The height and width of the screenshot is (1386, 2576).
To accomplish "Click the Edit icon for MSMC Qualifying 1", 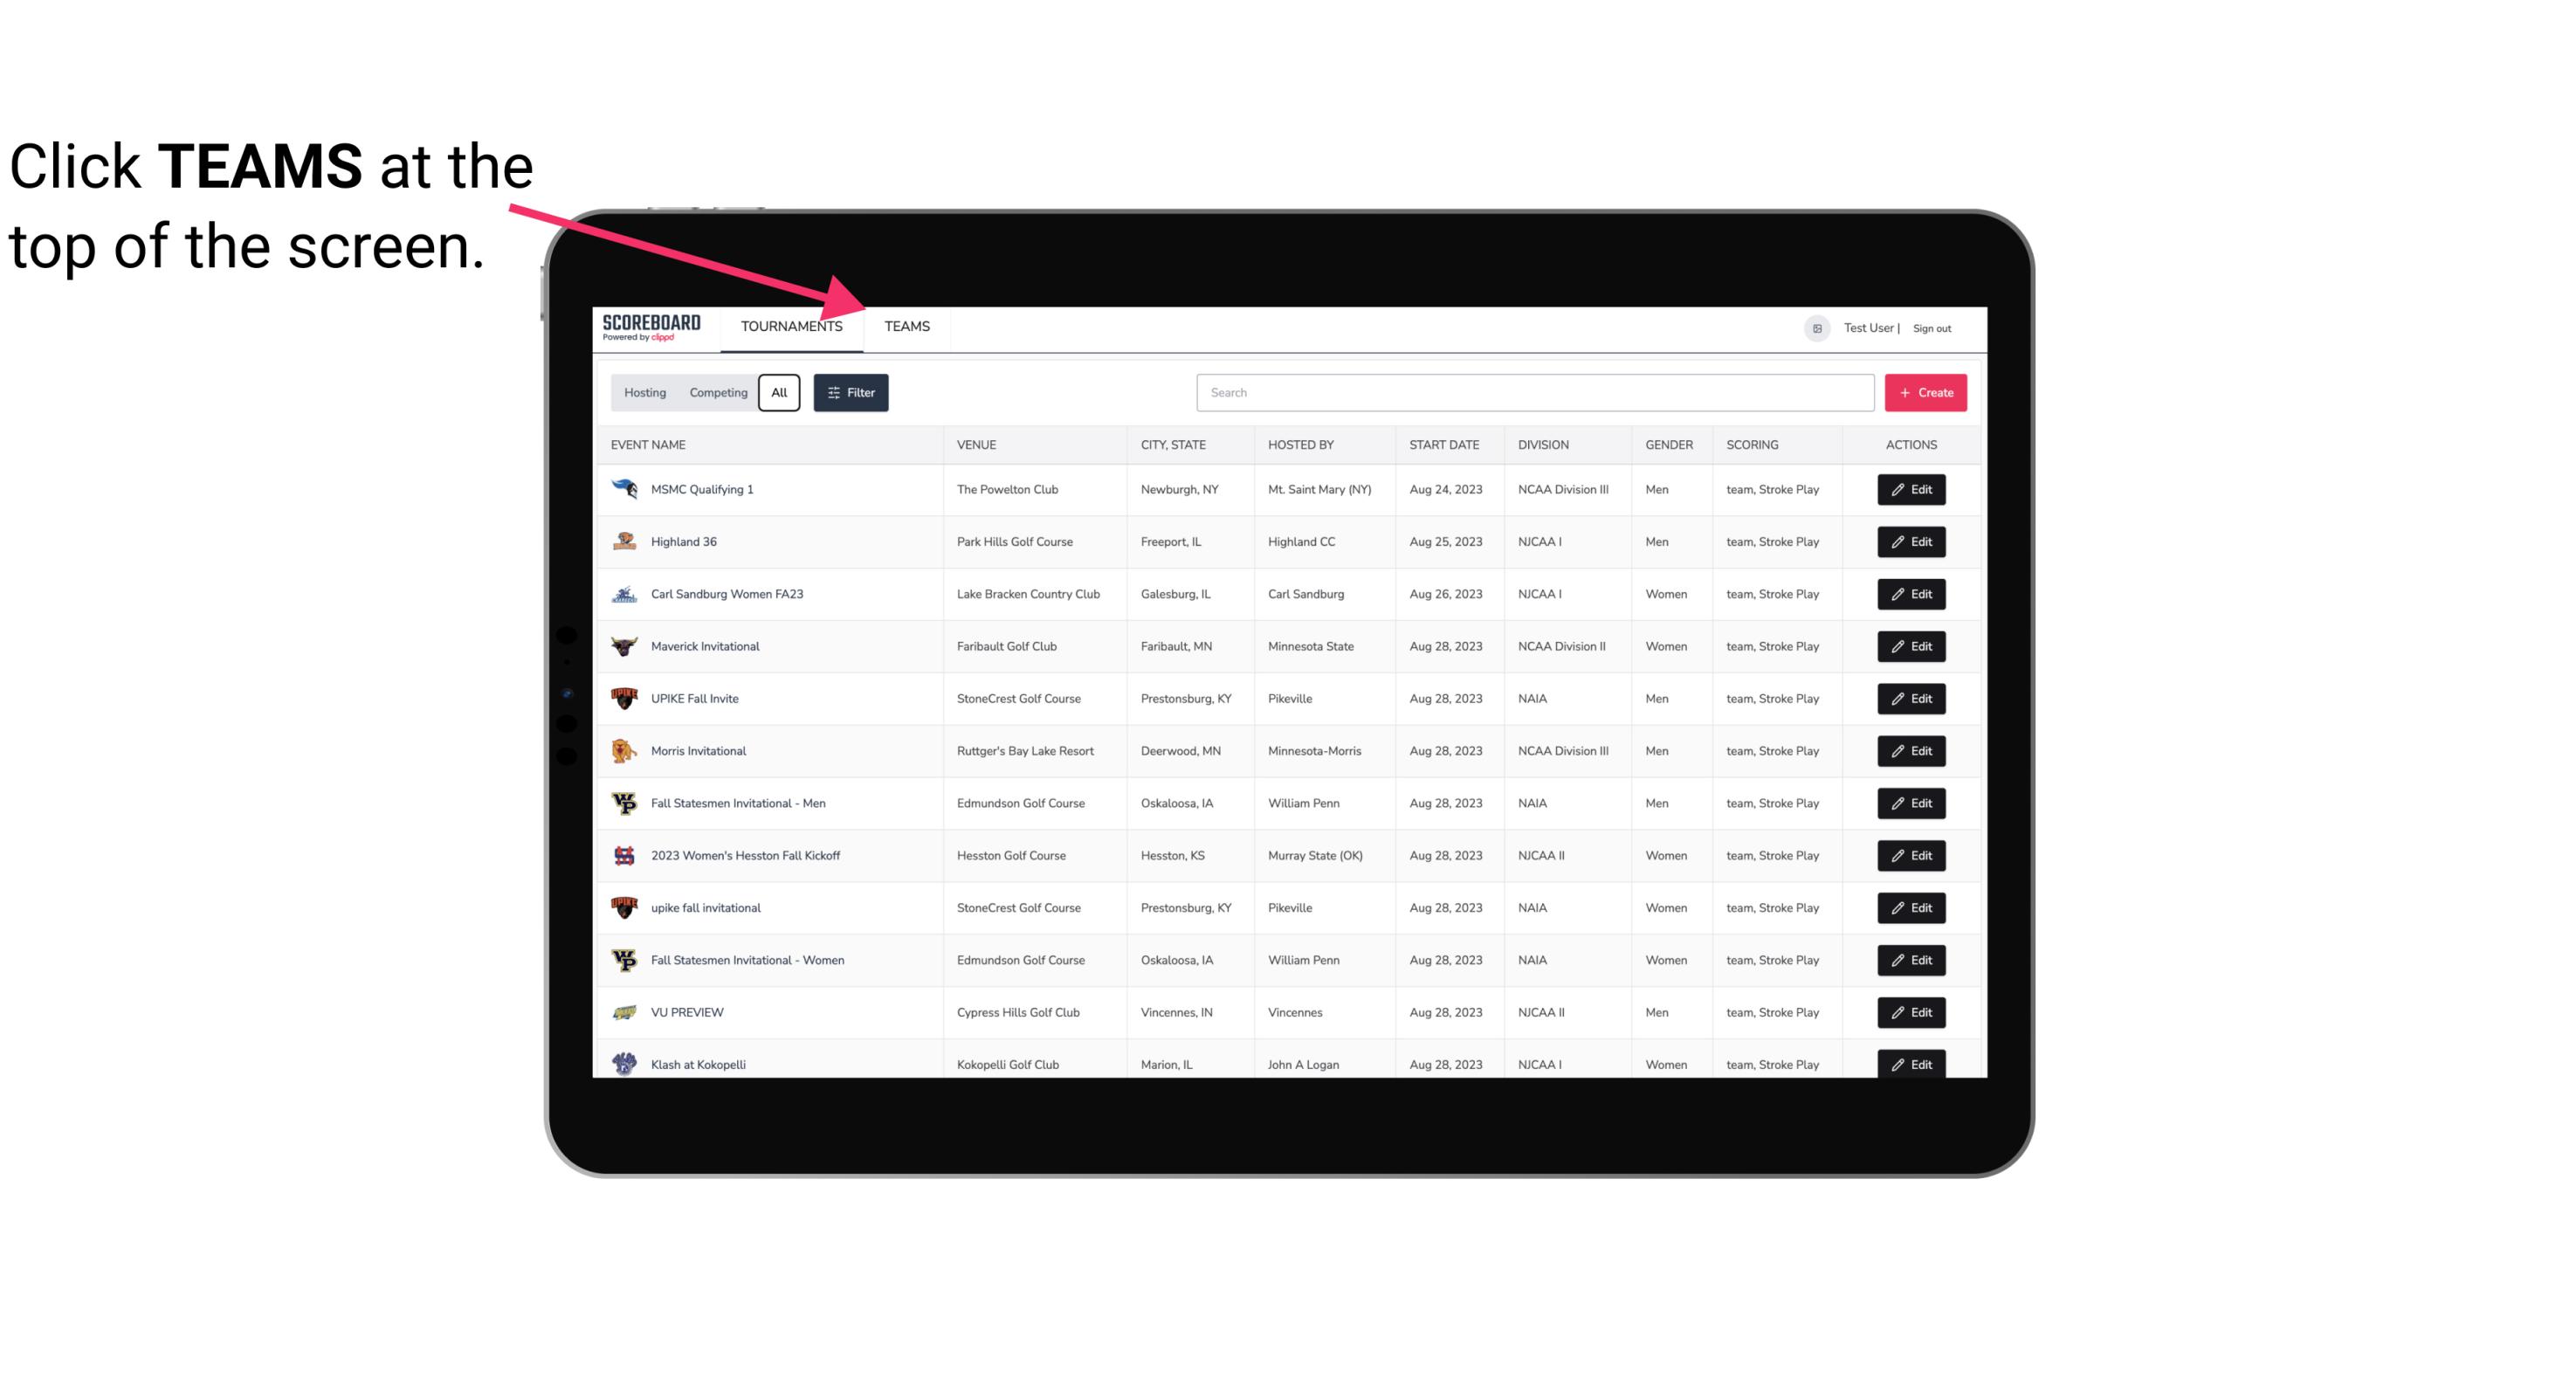I will pyautogui.click(x=1911, y=490).
